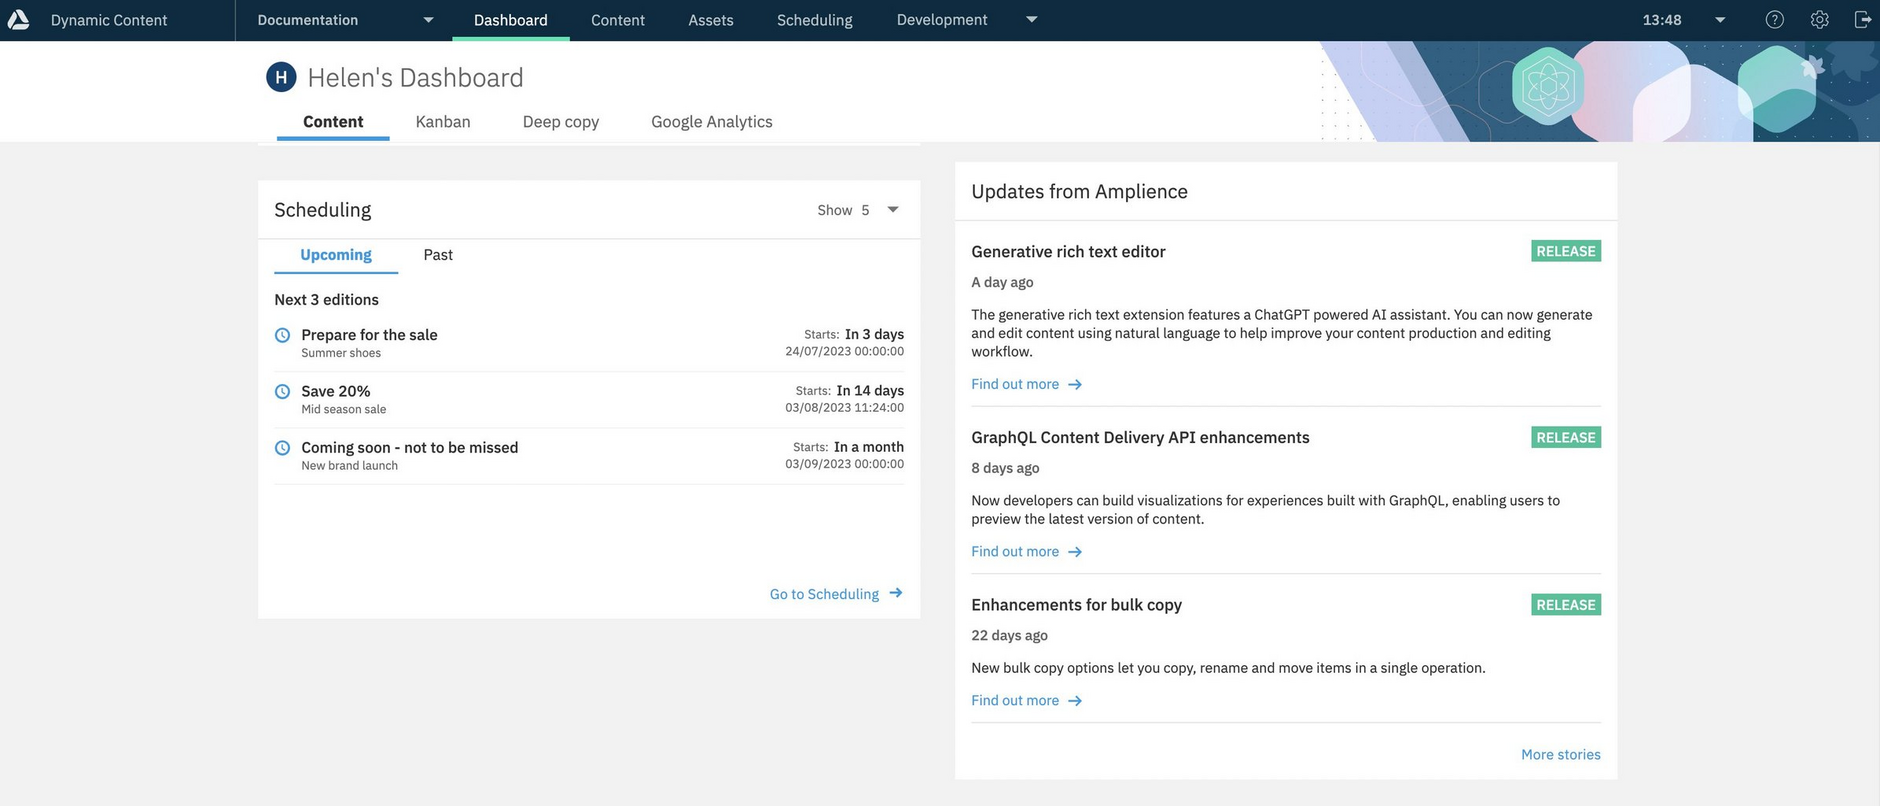Image resolution: width=1880 pixels, height=806 pixels.
Task: Select the Content dashboard tab
Action: (x=333, y=122)
